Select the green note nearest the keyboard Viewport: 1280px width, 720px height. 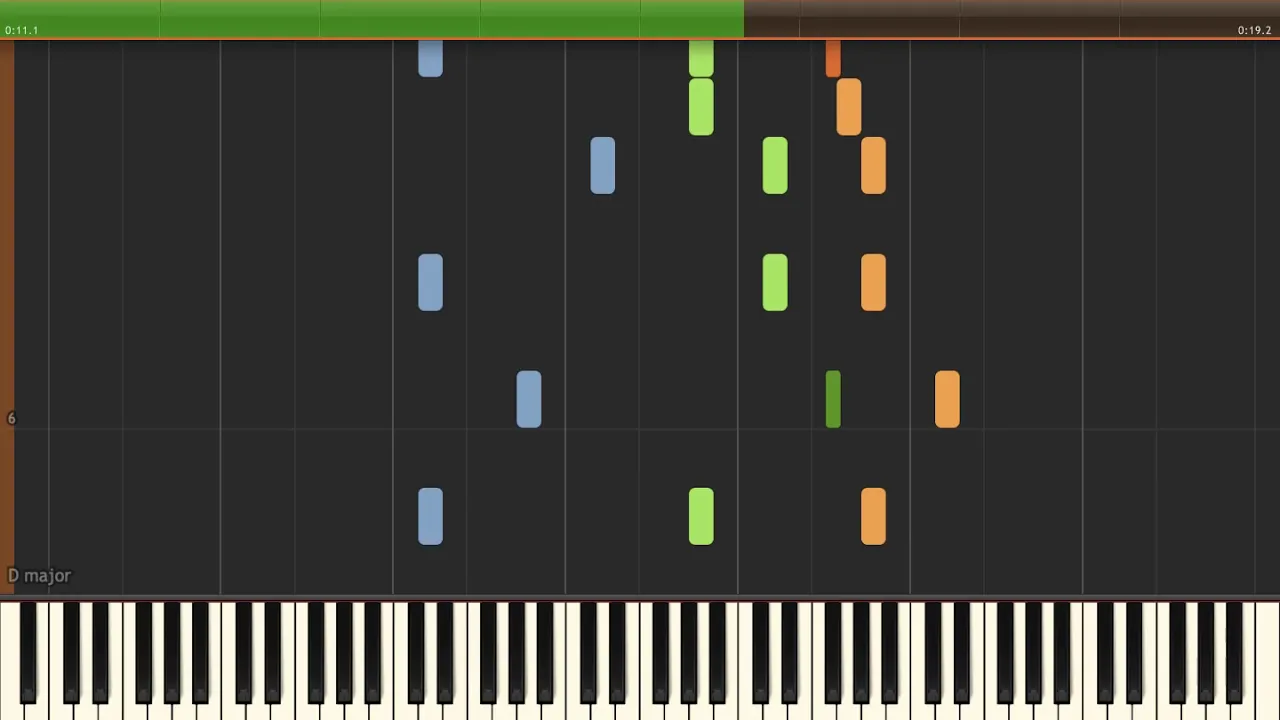pos(701,516)
